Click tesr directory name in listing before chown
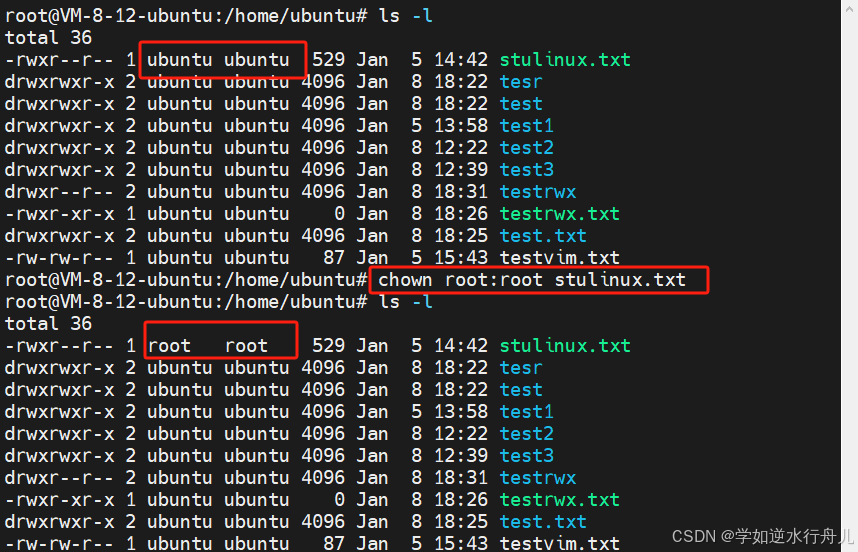858x552 pixels. tap(520, 82)
